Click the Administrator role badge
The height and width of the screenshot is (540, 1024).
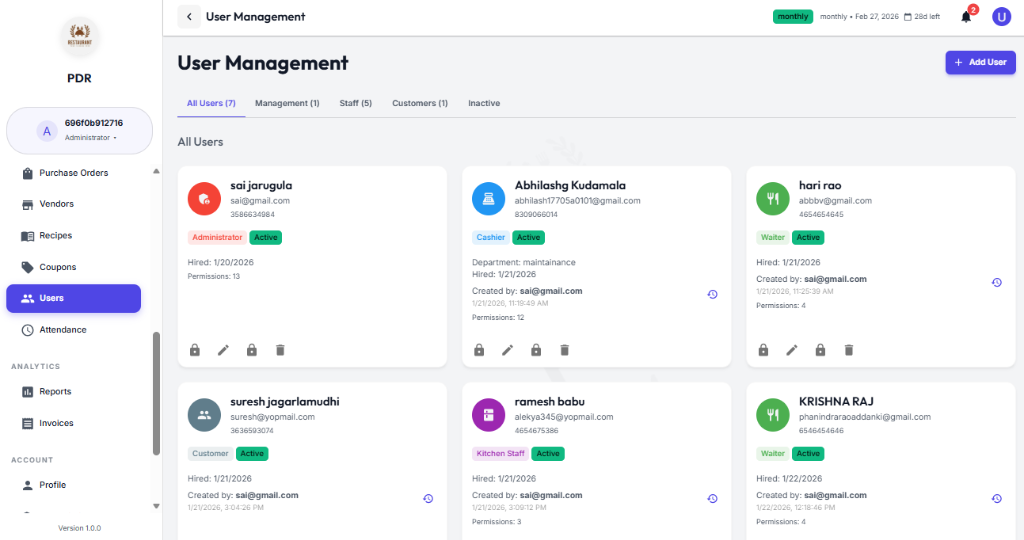(217, 238)
